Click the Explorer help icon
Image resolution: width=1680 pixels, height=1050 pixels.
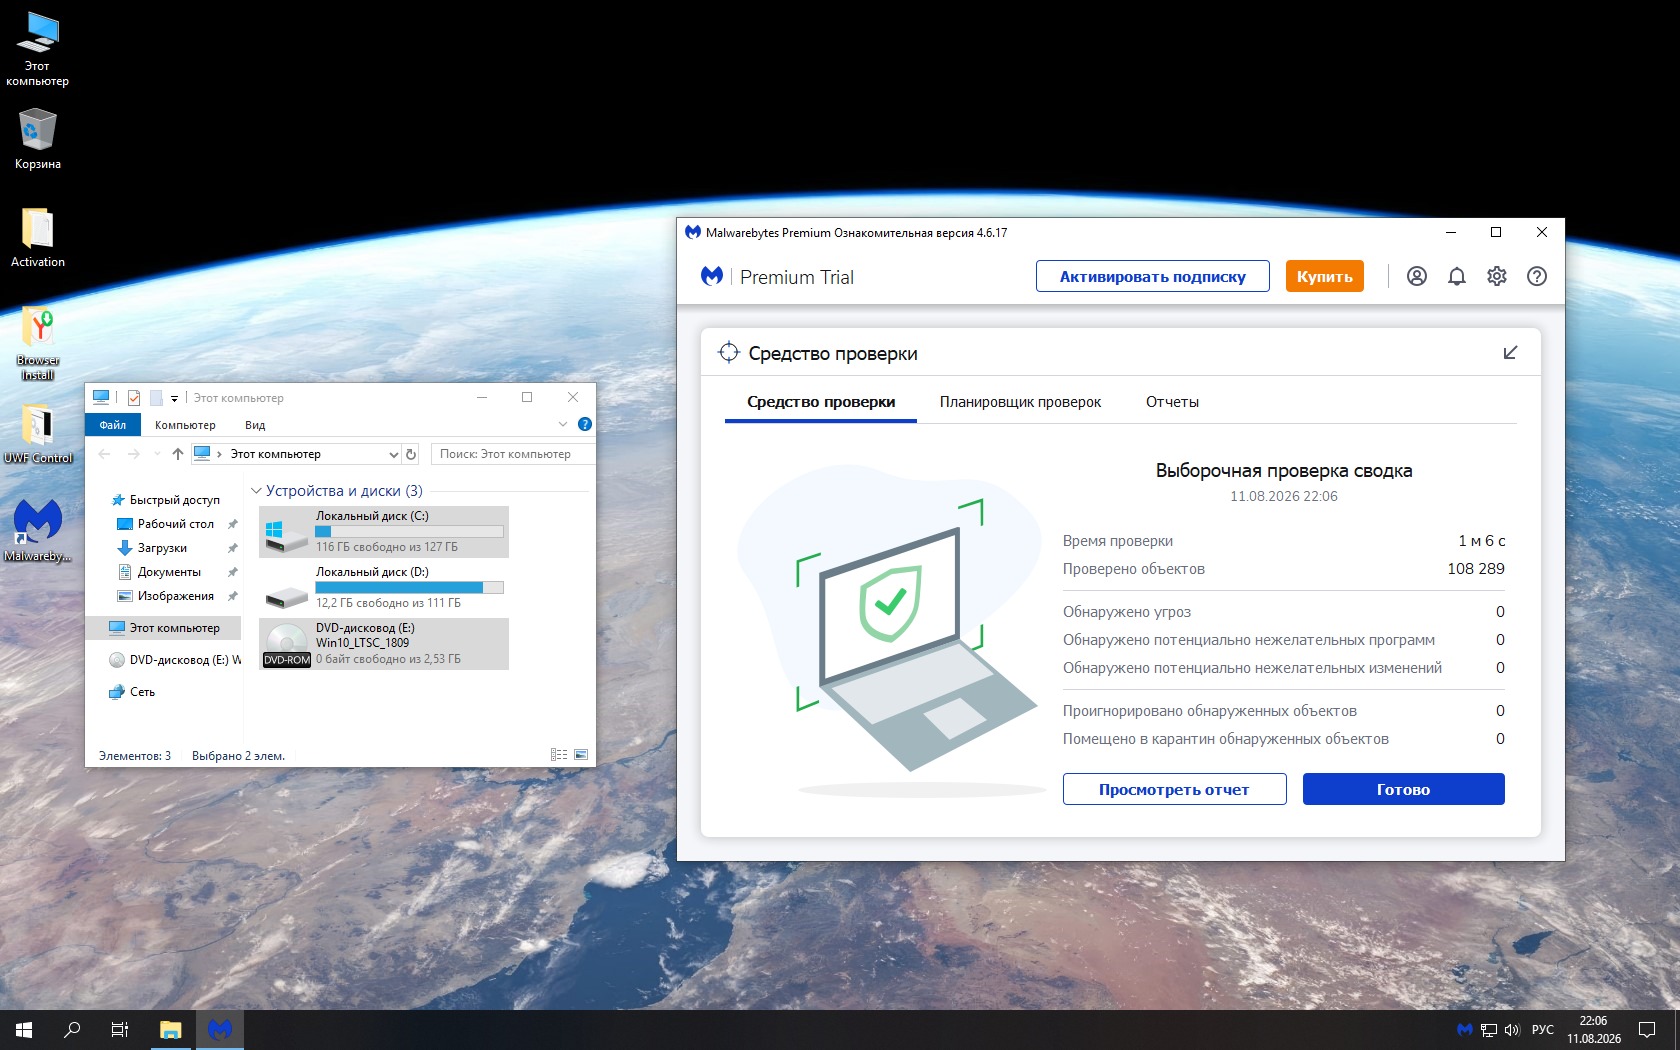click(585, 424)
